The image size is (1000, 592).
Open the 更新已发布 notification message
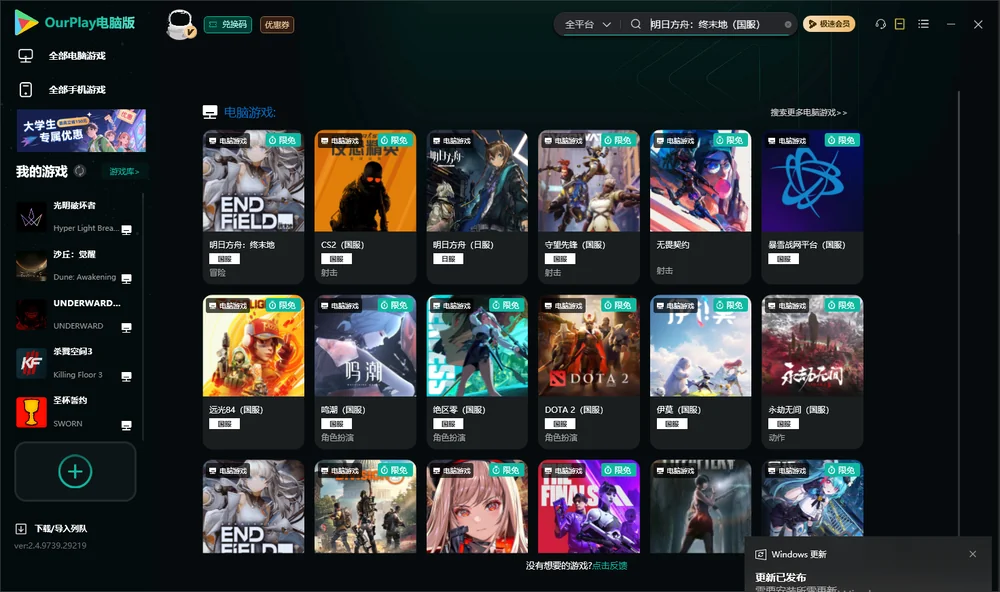point(781,577)
